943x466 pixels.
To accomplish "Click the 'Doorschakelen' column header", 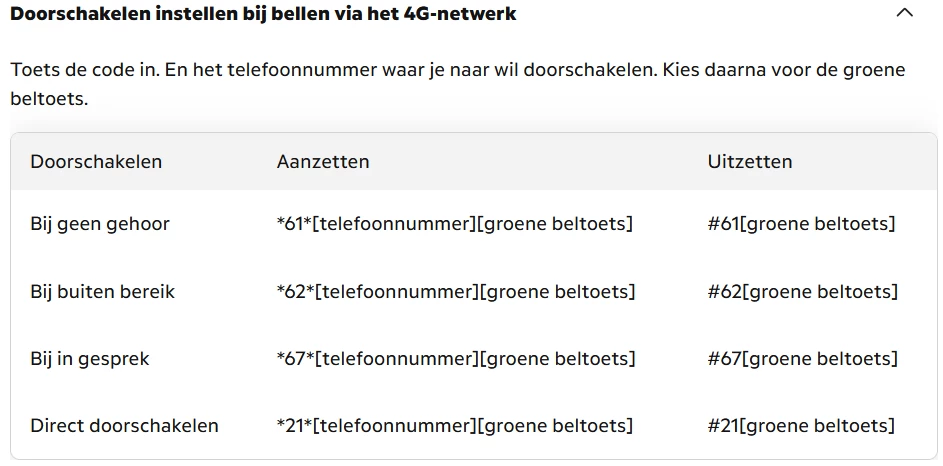I will [x=96, y=162].
